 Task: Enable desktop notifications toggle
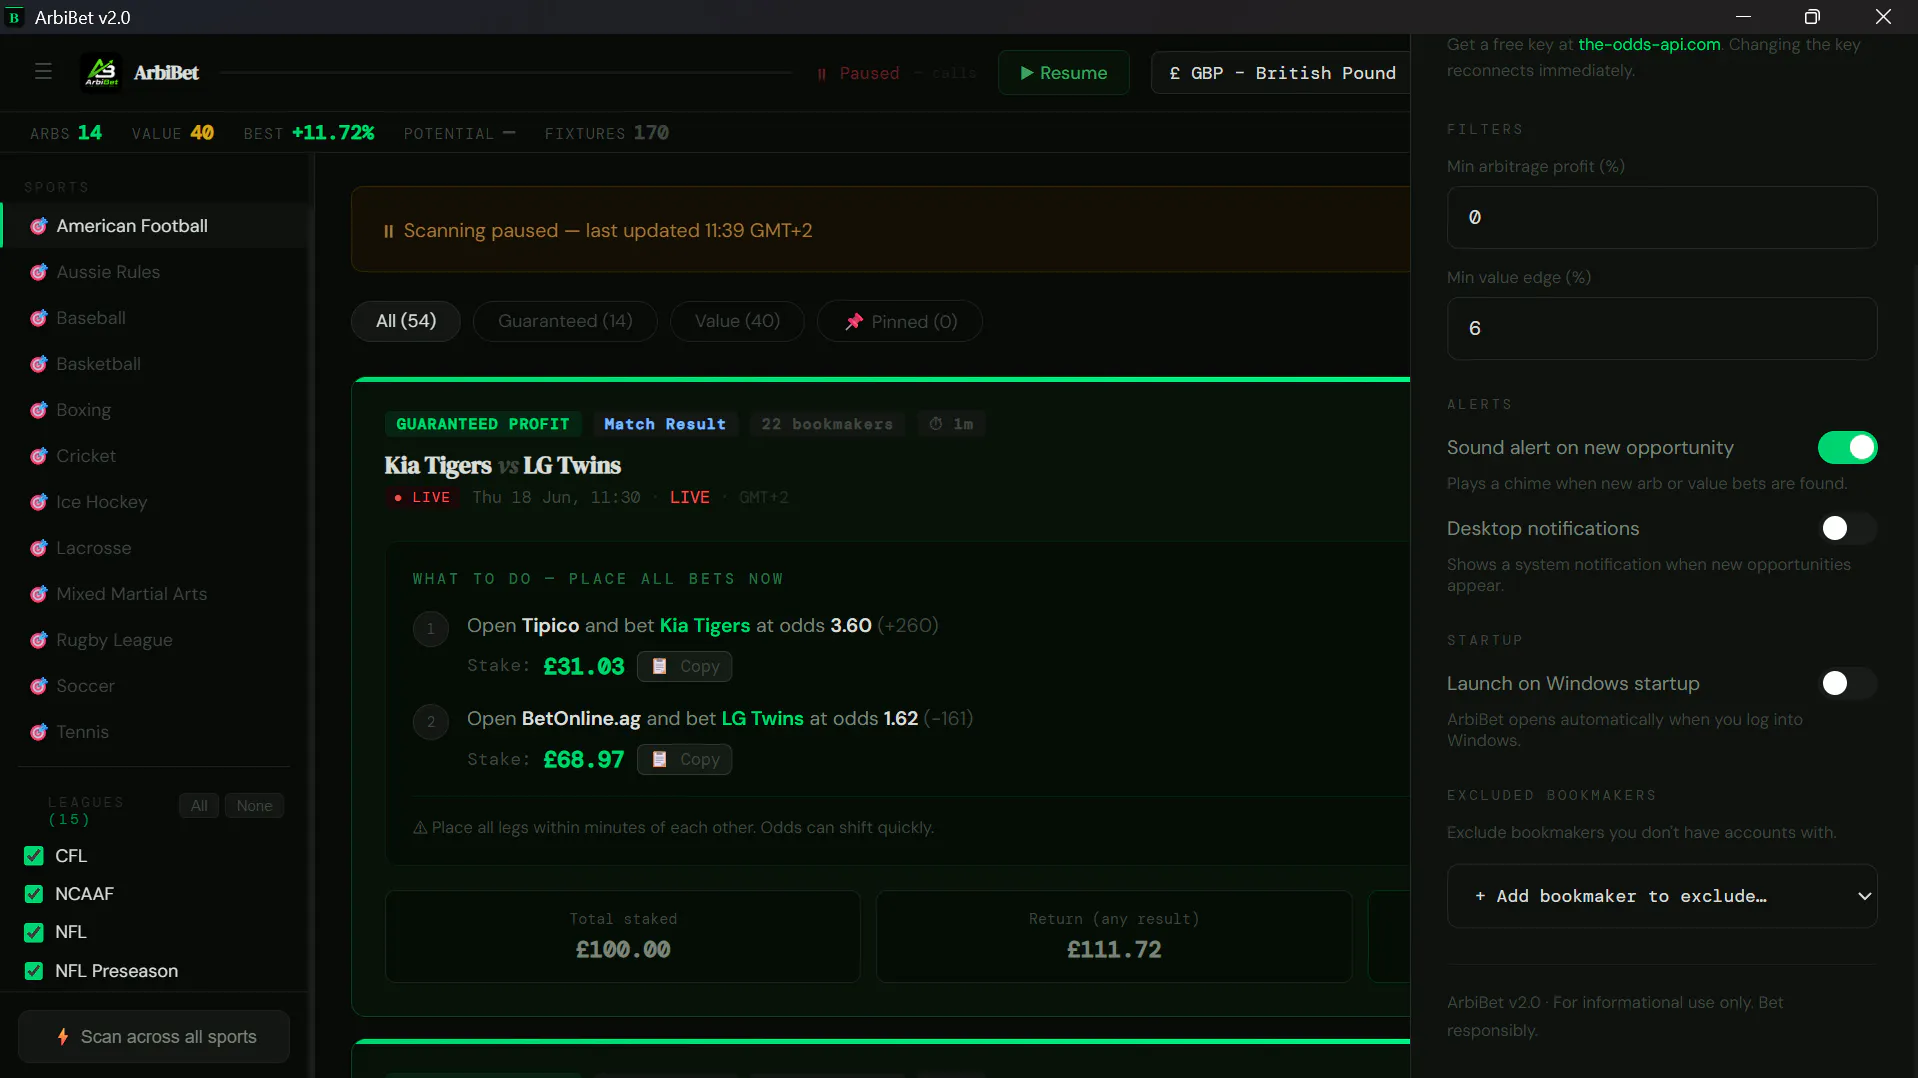[1847, 528]
